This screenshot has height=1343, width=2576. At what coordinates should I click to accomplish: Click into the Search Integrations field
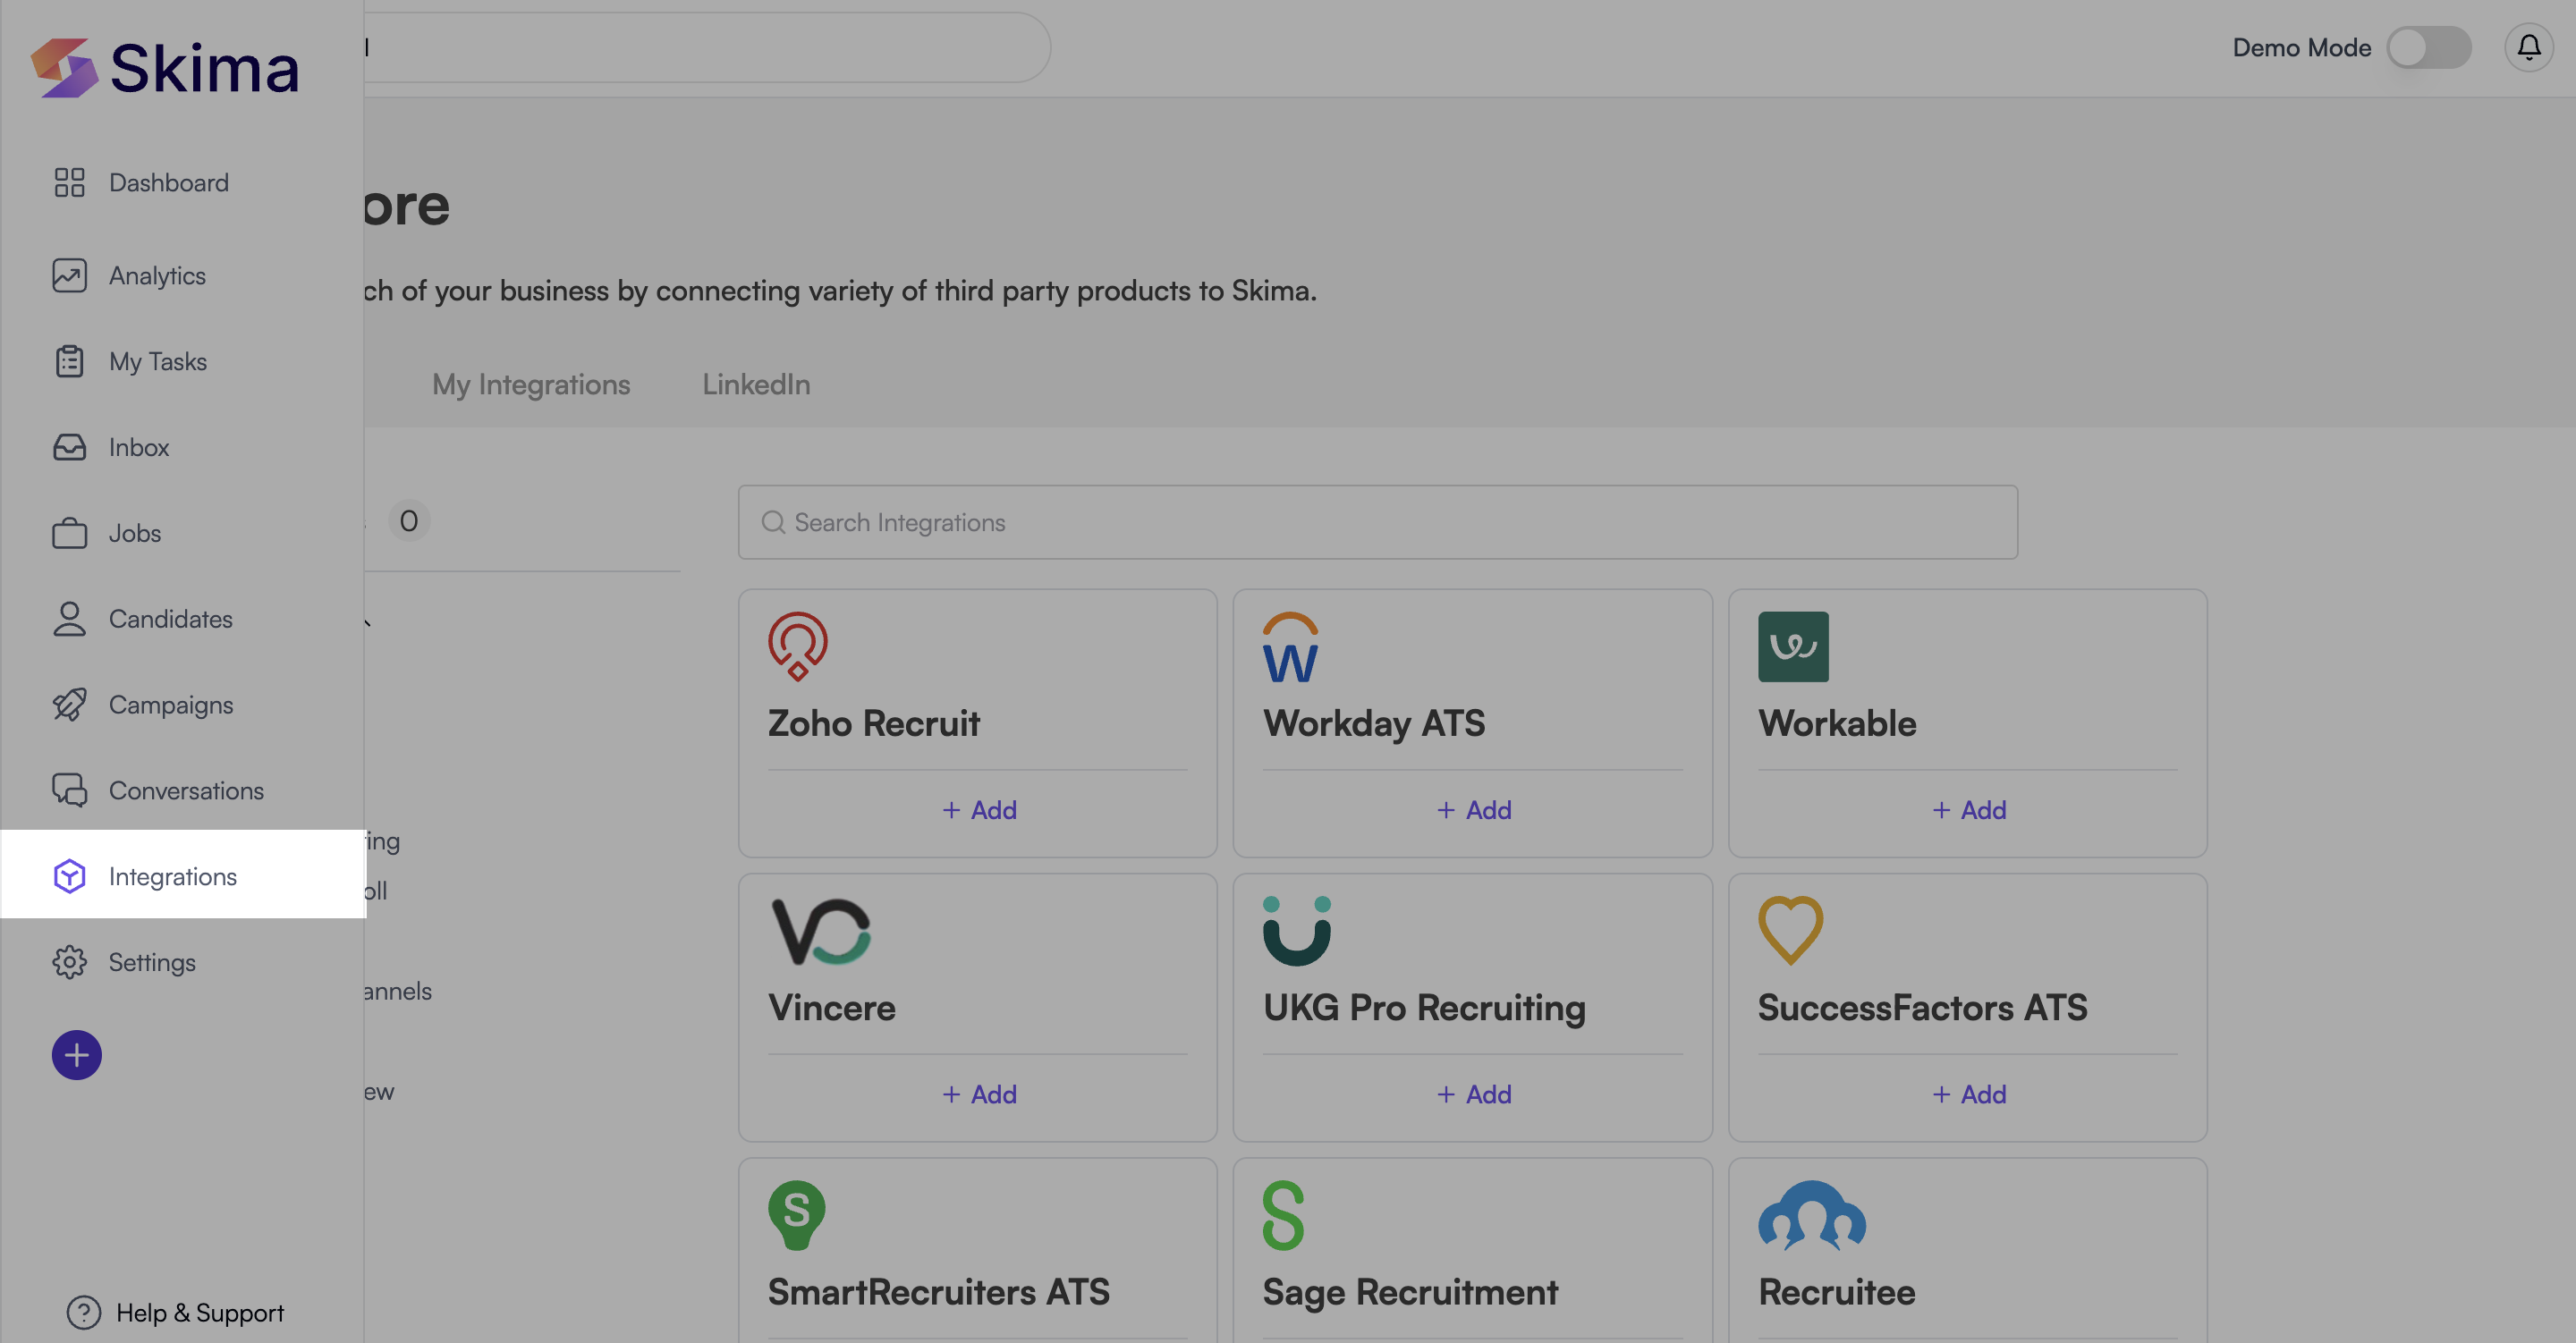(1377, 522)
